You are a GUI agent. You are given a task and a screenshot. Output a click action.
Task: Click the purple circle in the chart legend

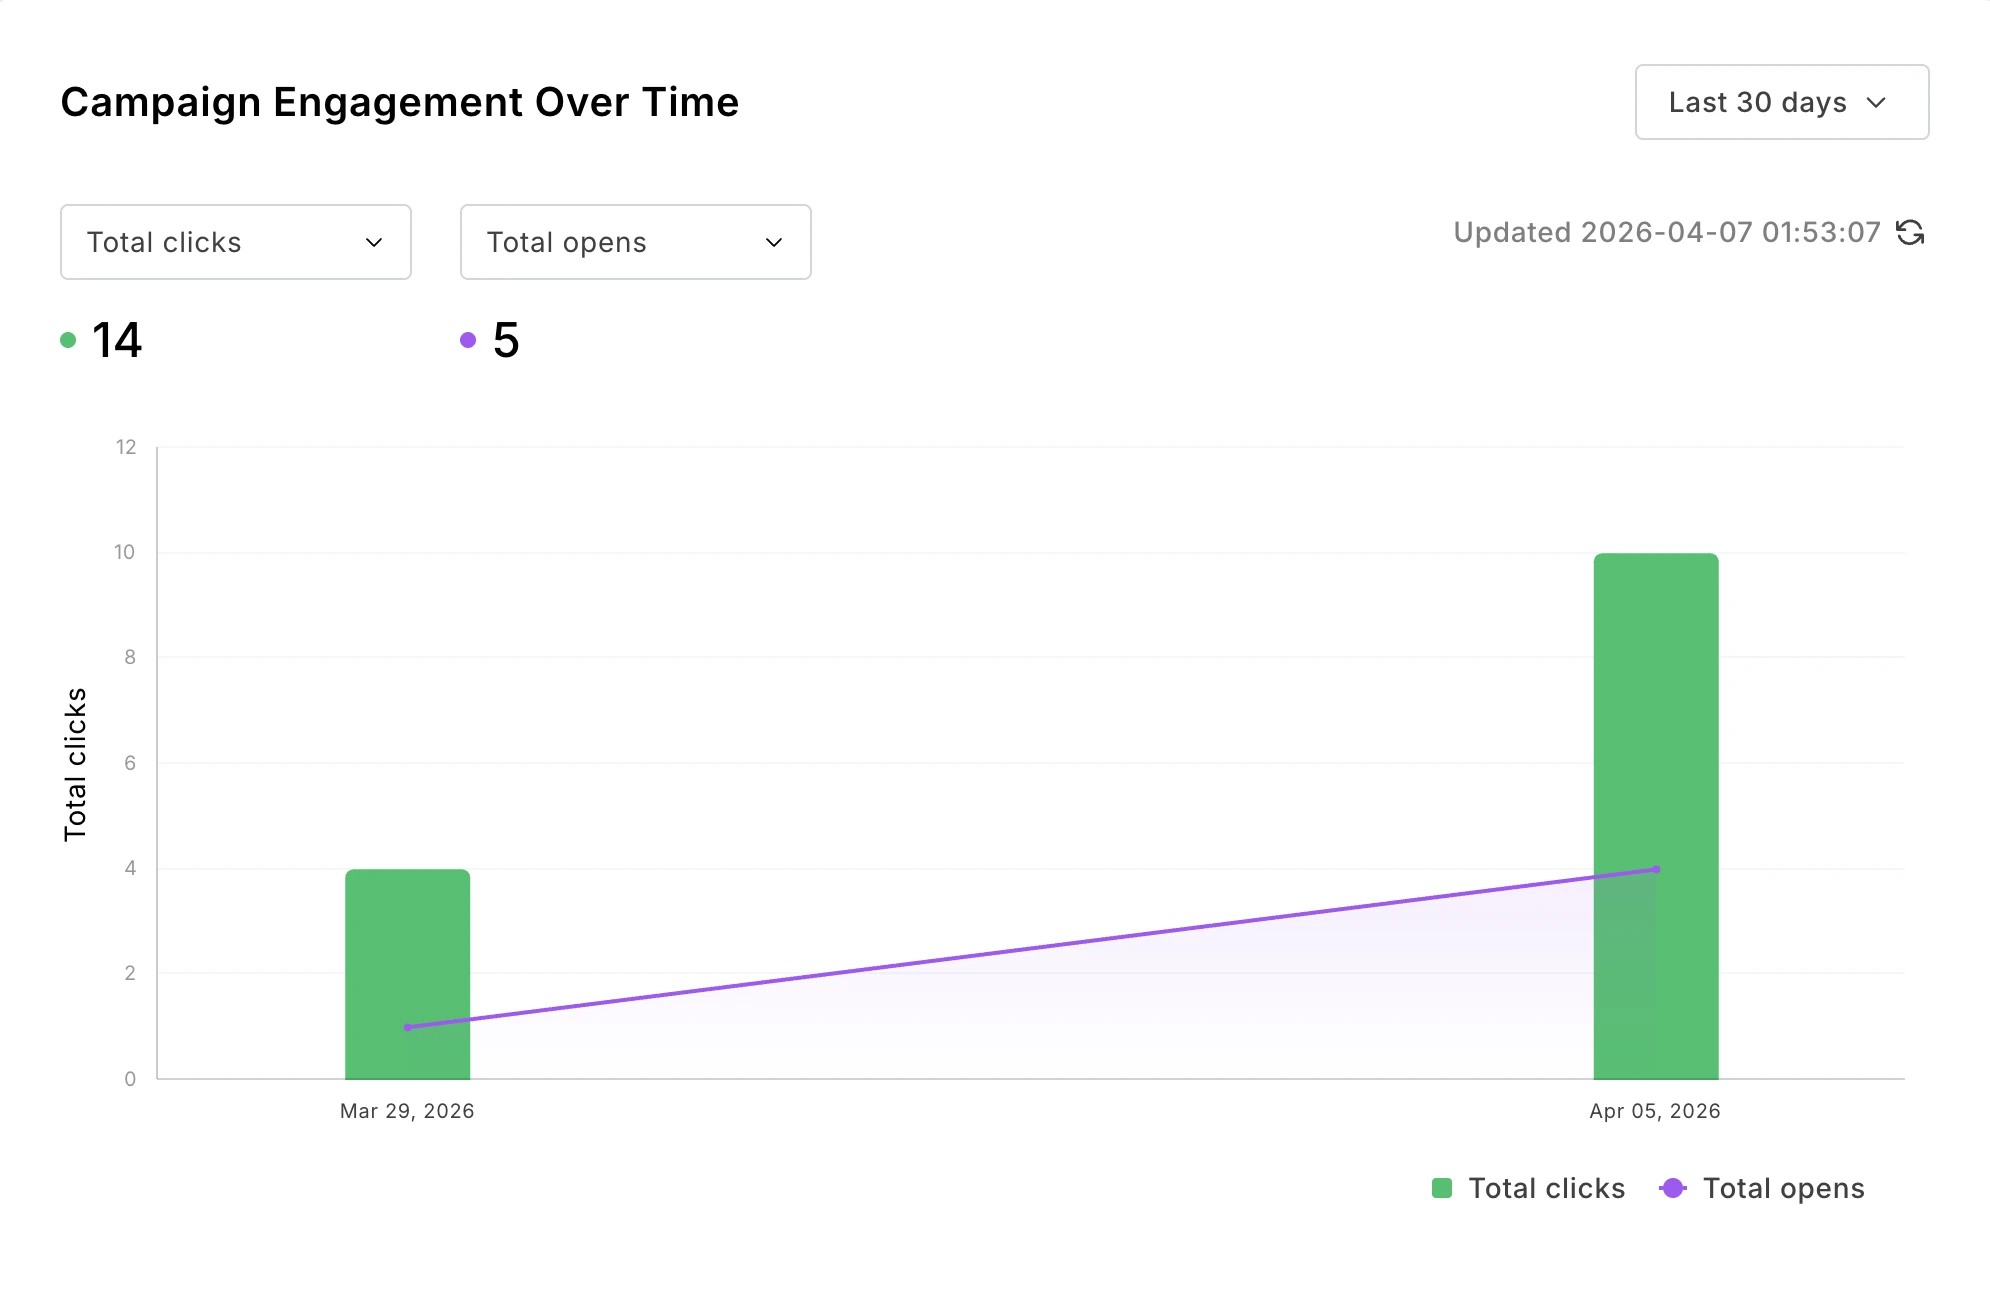[1674, 1188]
